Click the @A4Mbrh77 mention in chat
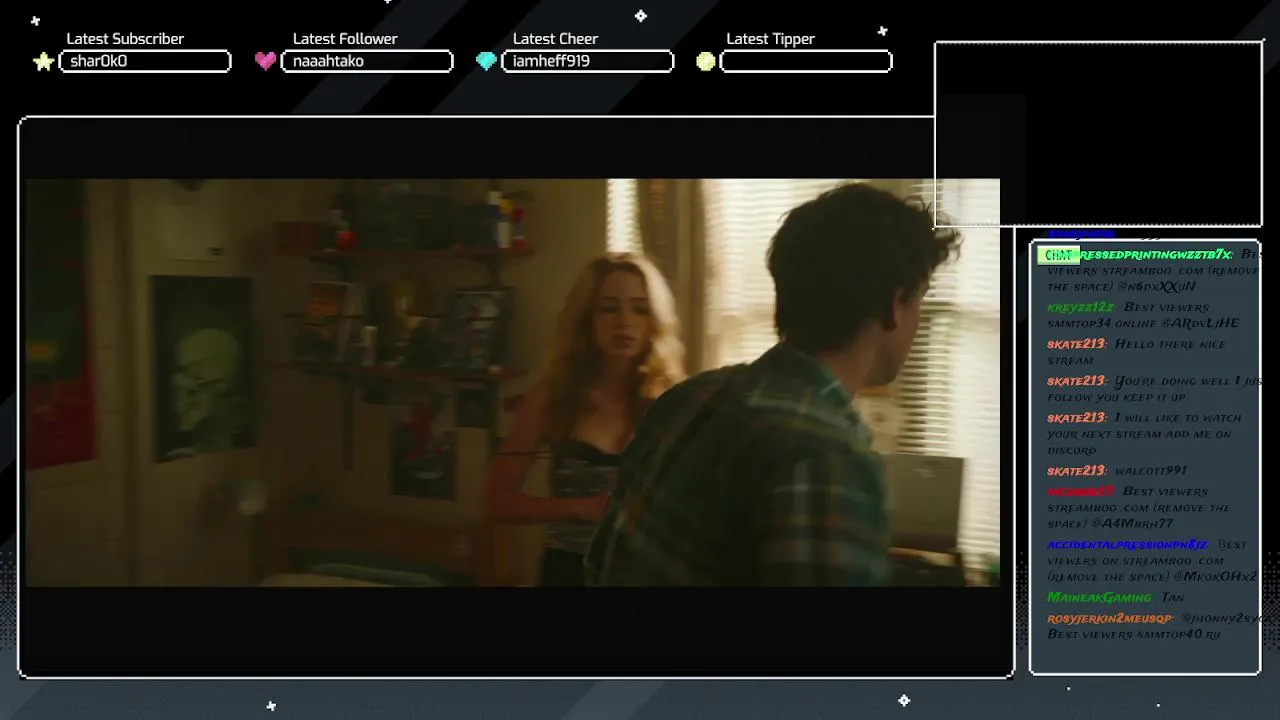Screen dimensions: 1280x720 [1132, 524]
